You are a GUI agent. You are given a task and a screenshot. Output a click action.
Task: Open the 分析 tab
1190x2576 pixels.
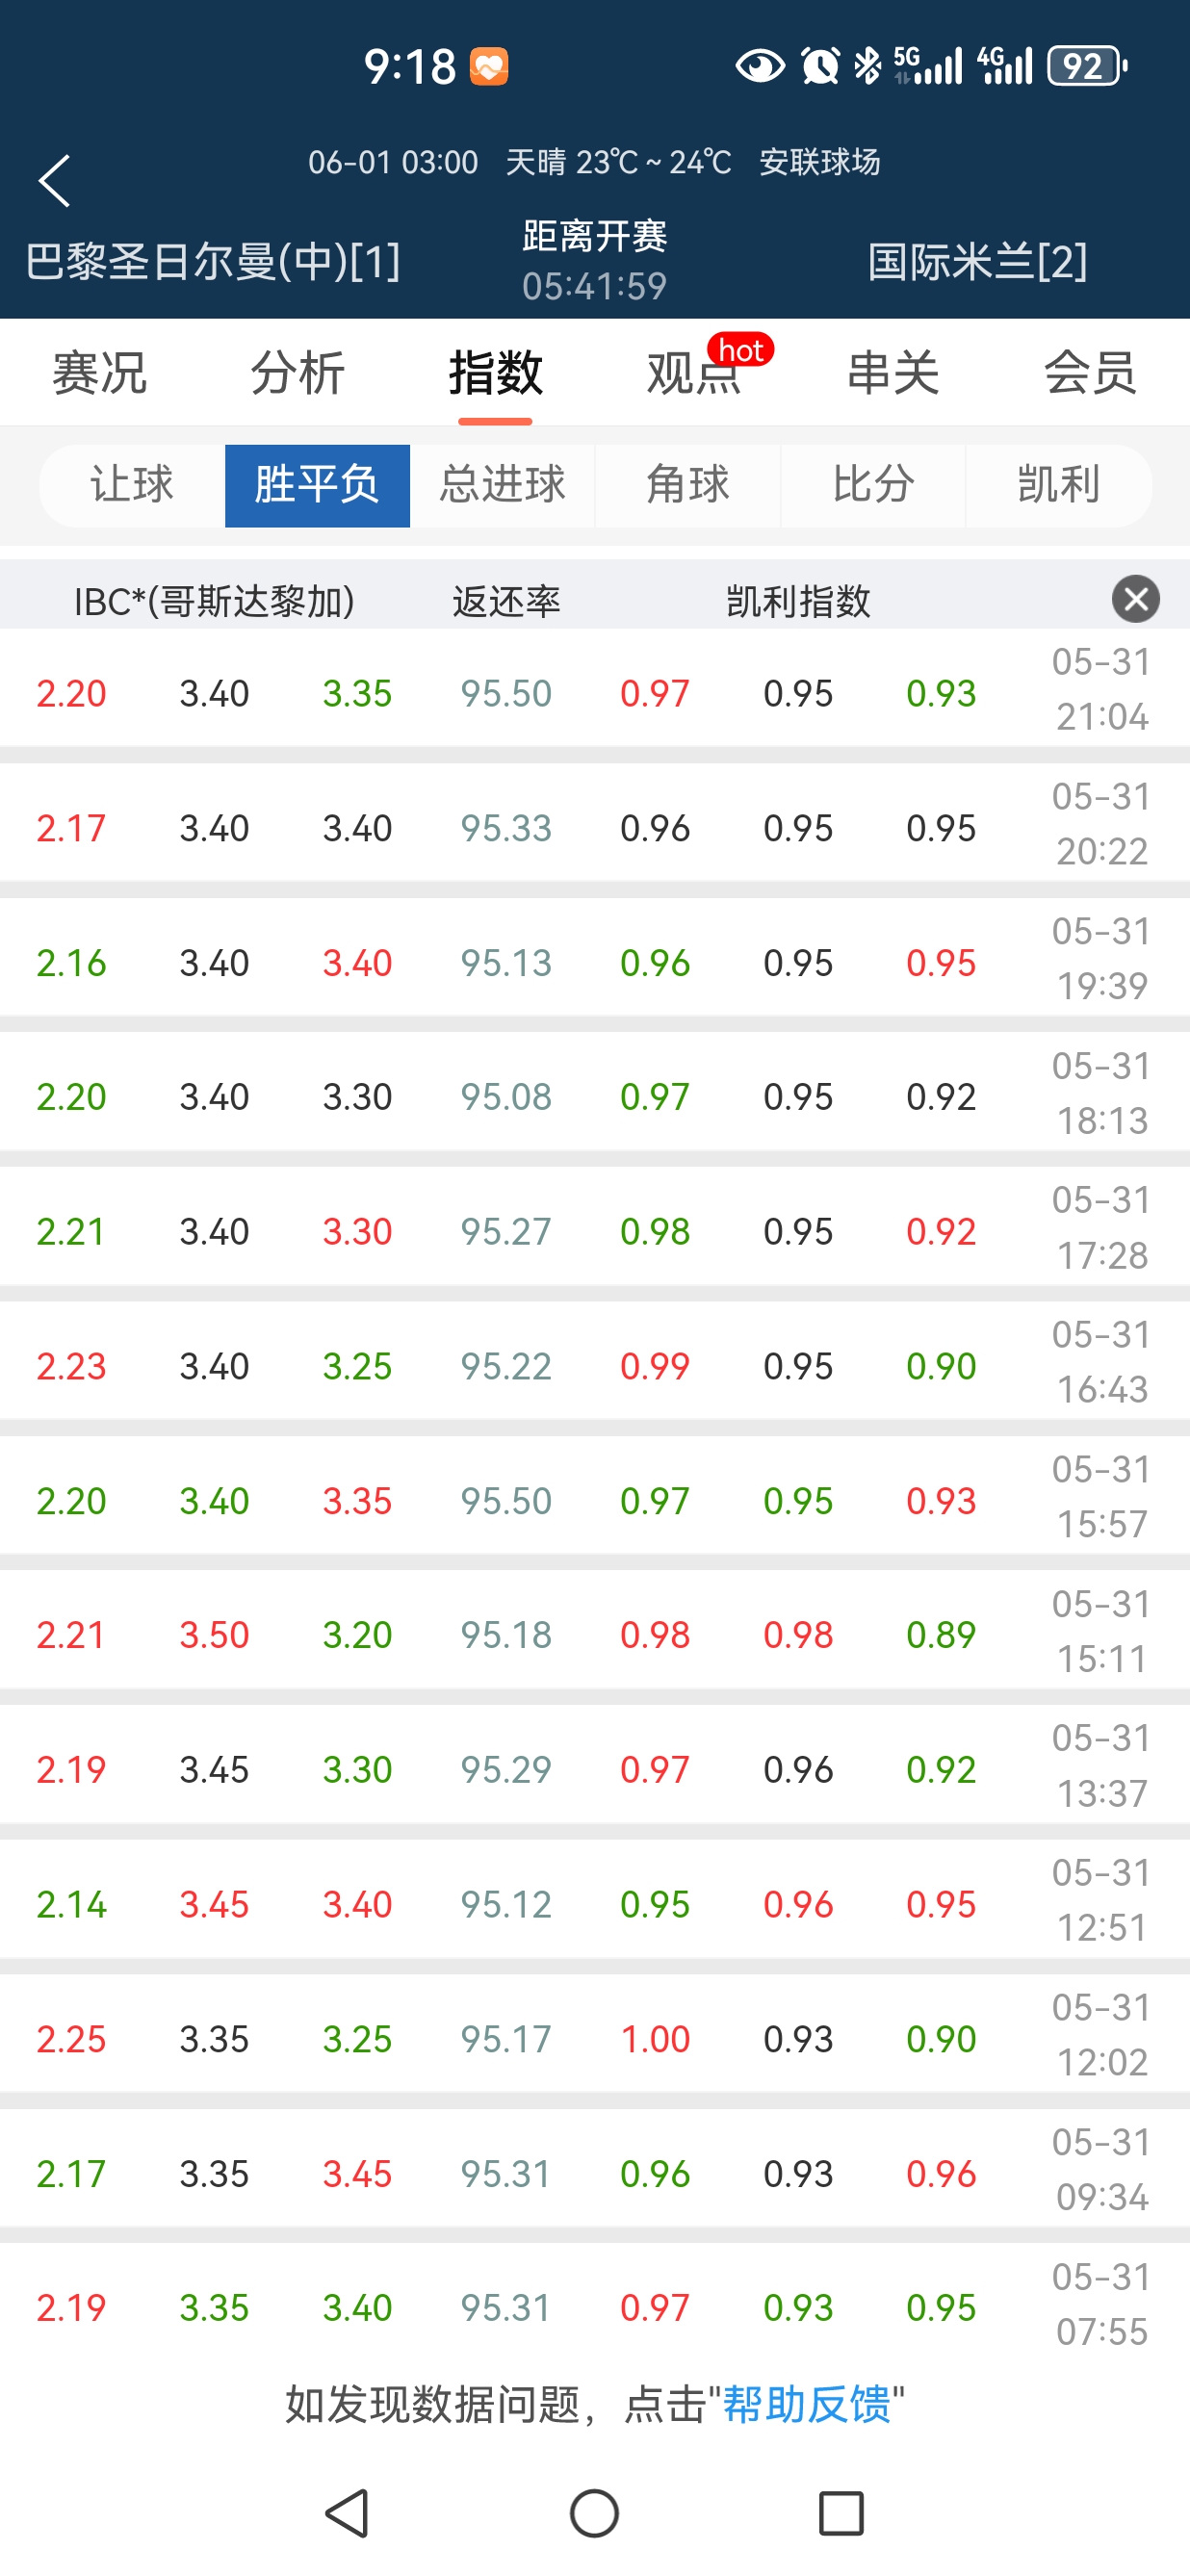click(297, 373)
